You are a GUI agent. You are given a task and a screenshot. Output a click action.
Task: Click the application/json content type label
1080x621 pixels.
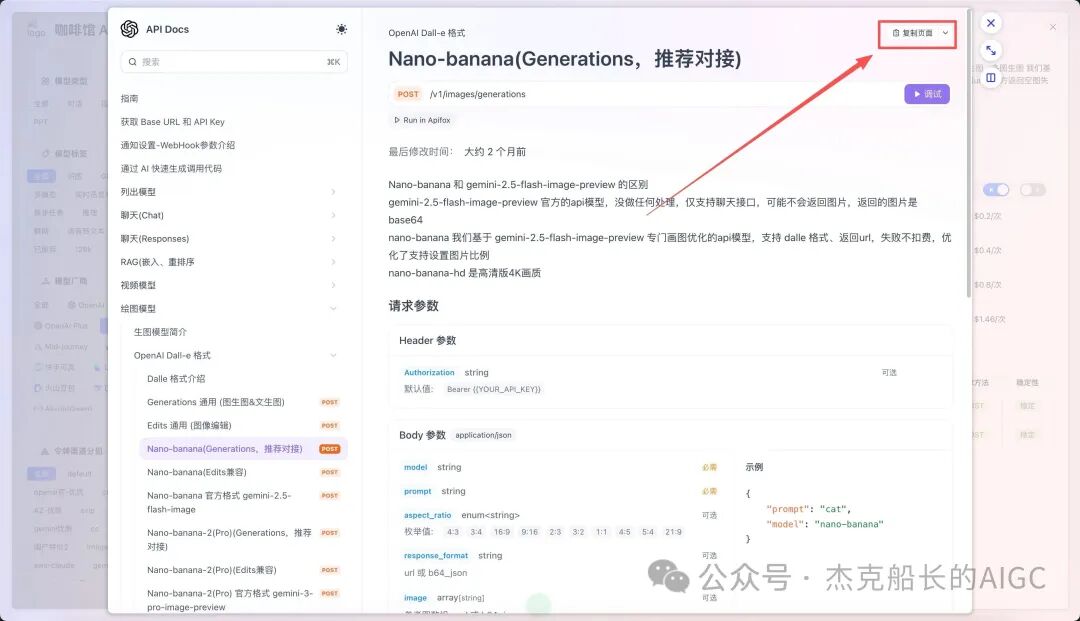click(x=484, y=435)
